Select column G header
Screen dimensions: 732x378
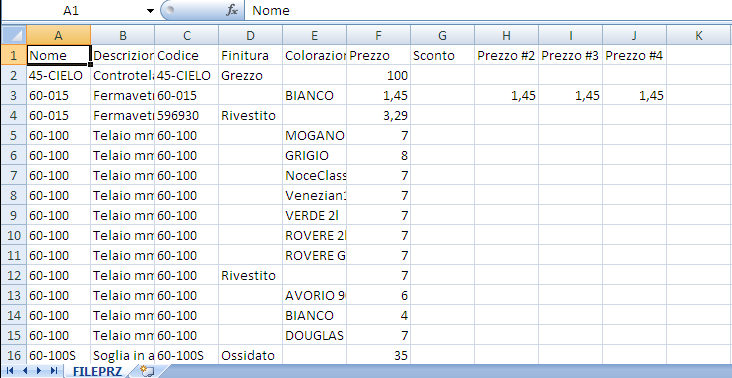coord(442,35)
